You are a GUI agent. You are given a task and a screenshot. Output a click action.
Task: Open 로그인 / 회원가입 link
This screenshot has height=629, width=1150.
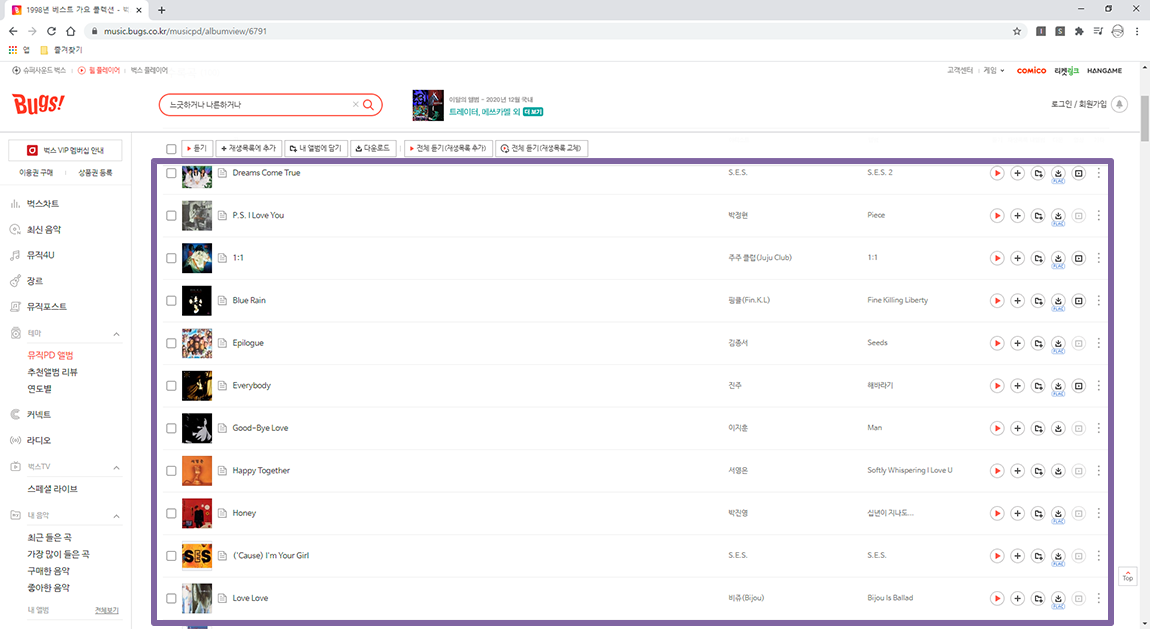click(x=1078, y=104)
